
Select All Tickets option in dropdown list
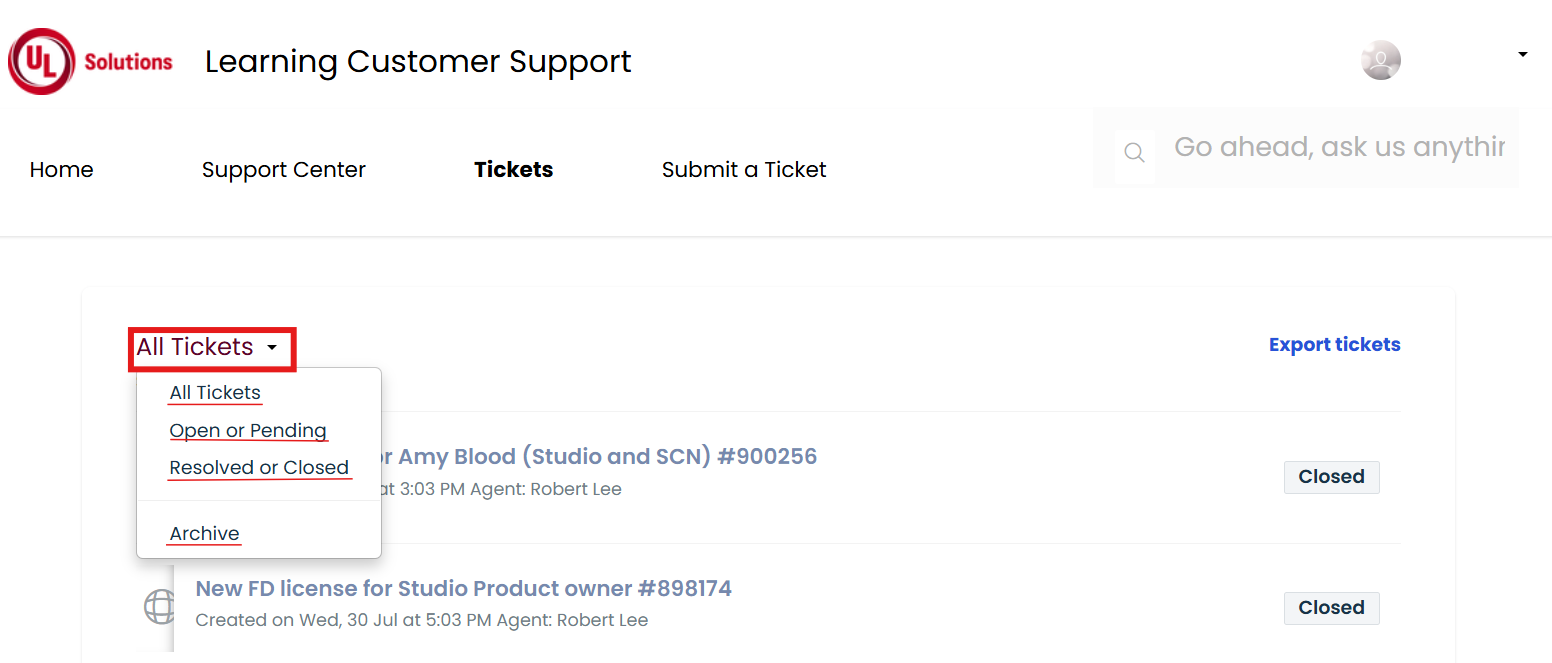point(215,393)
